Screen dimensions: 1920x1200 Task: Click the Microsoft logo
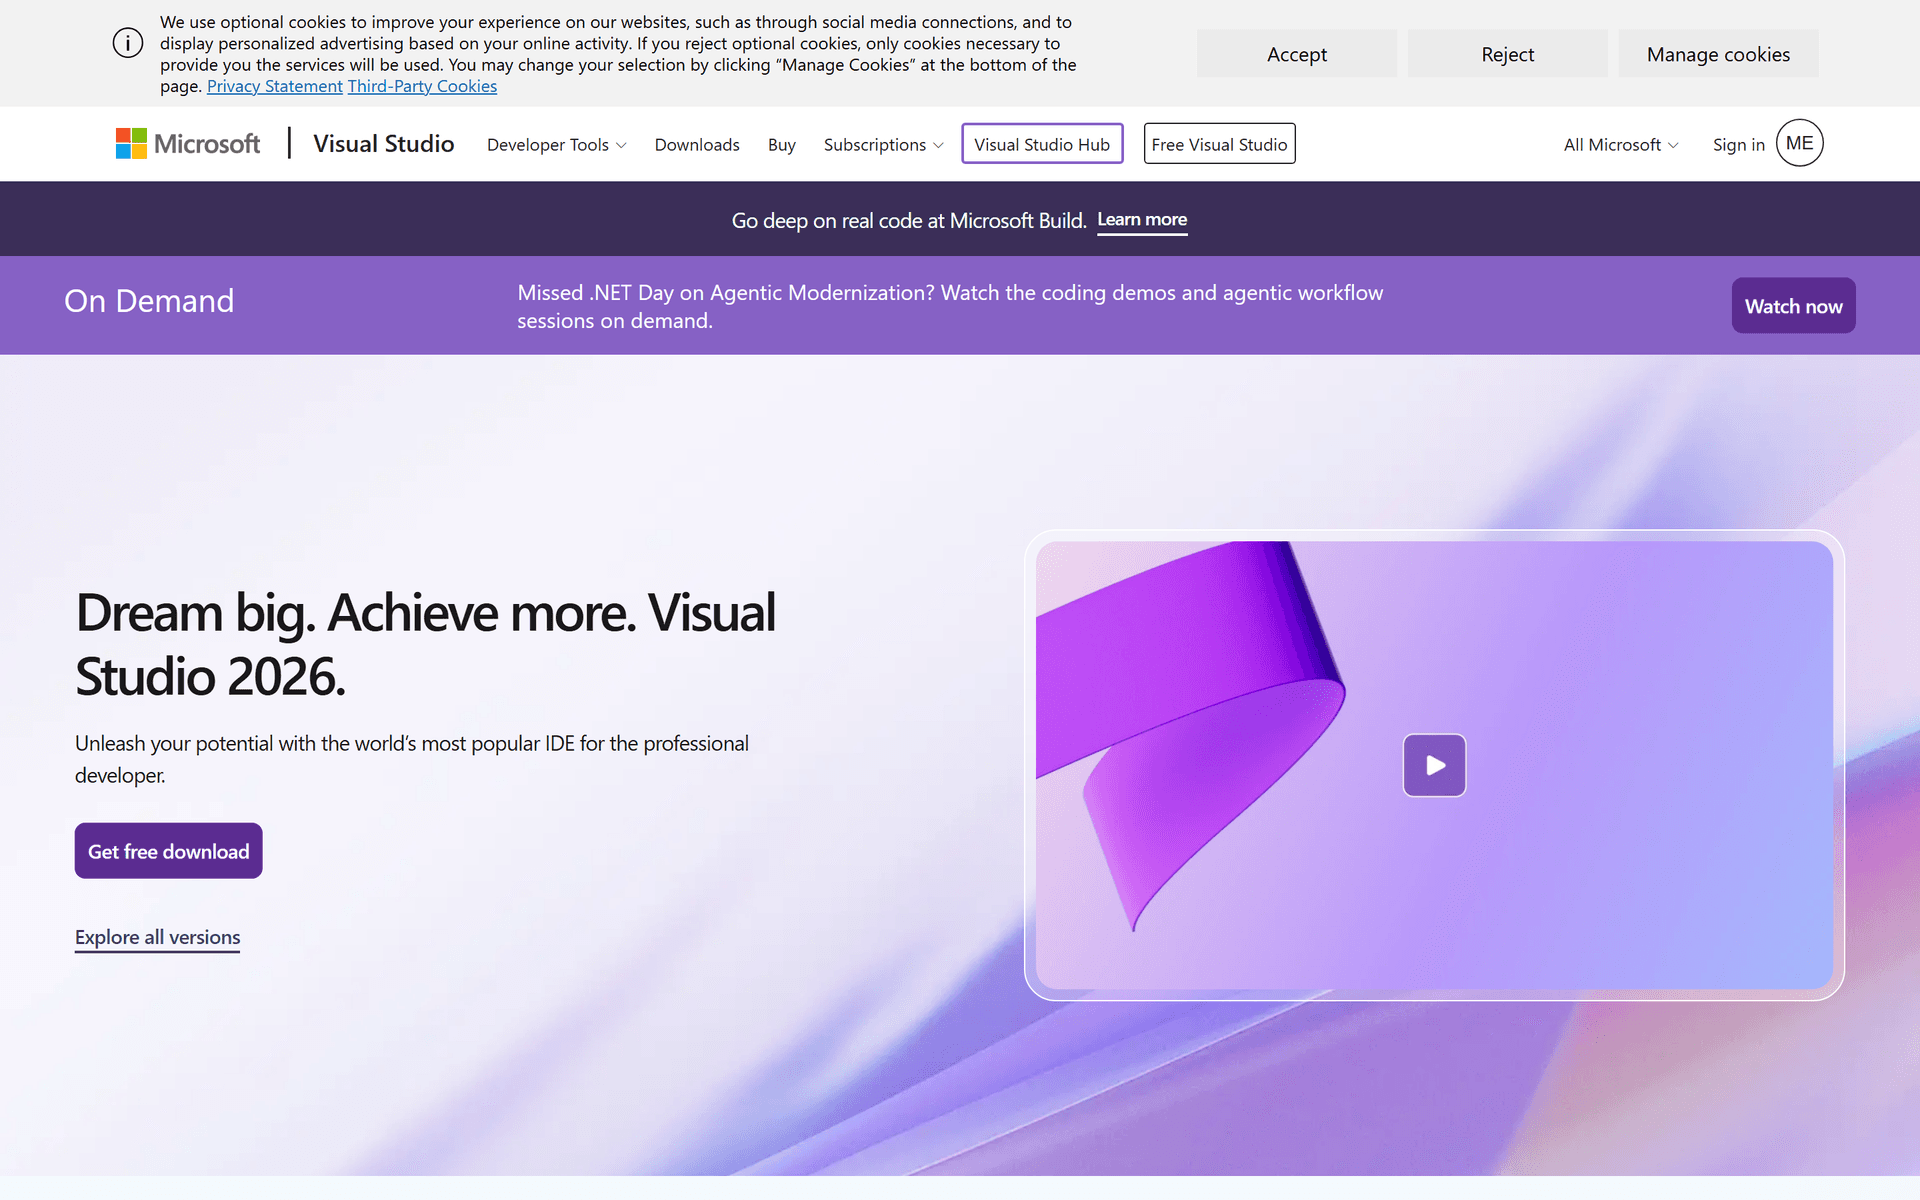188,144
